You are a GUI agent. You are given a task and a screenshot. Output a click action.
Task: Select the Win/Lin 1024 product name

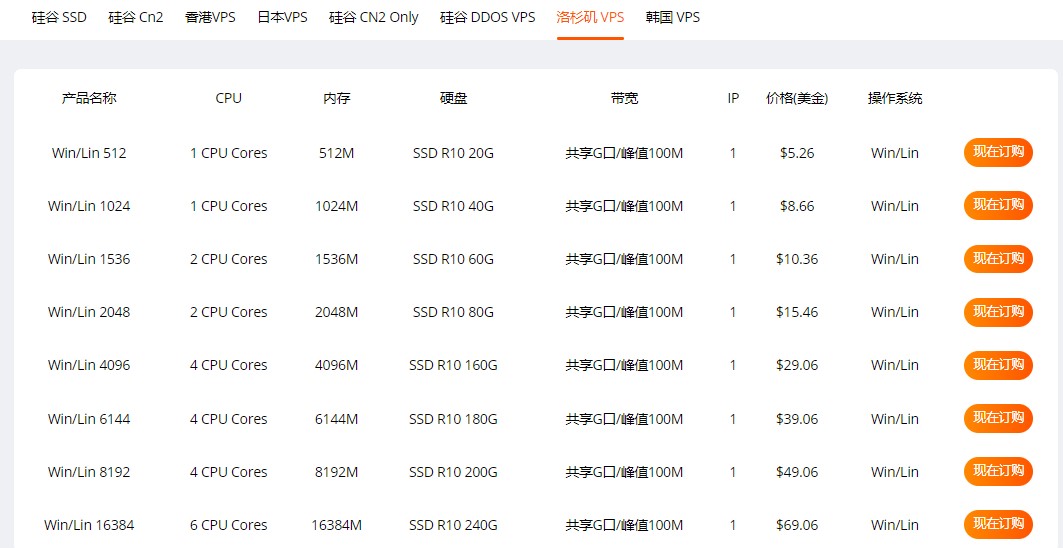89,206
